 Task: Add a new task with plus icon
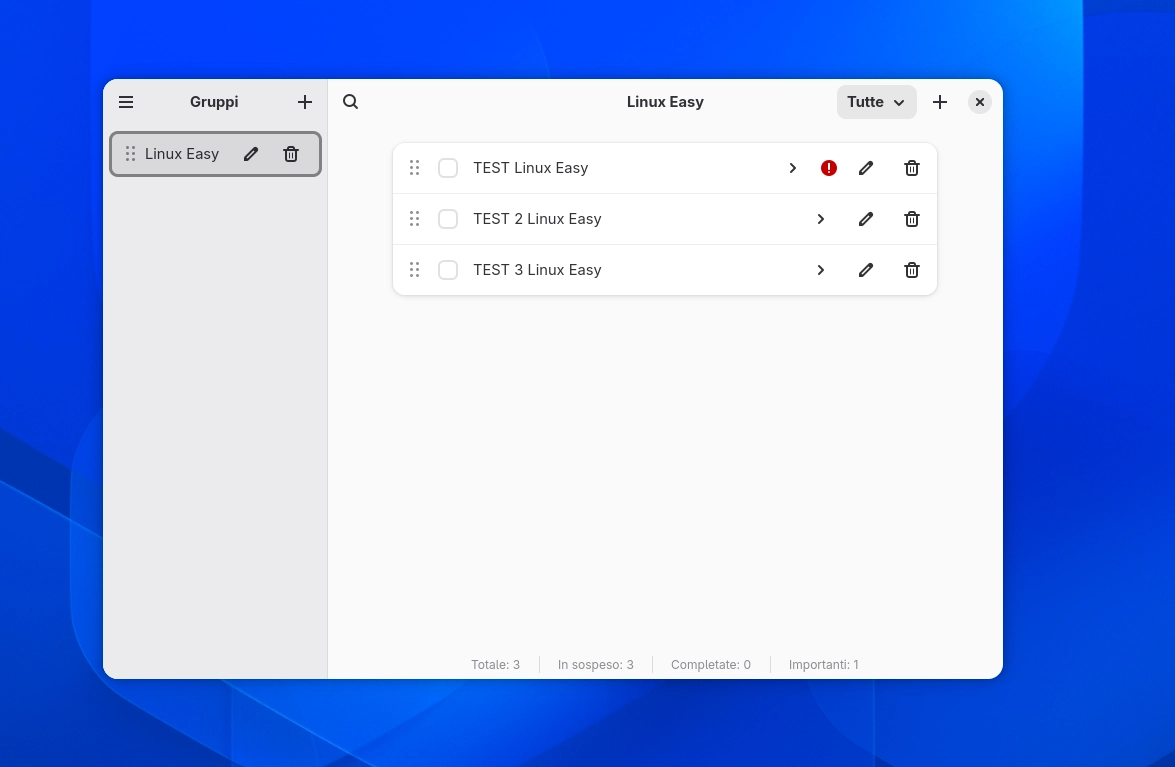point(940,102)
